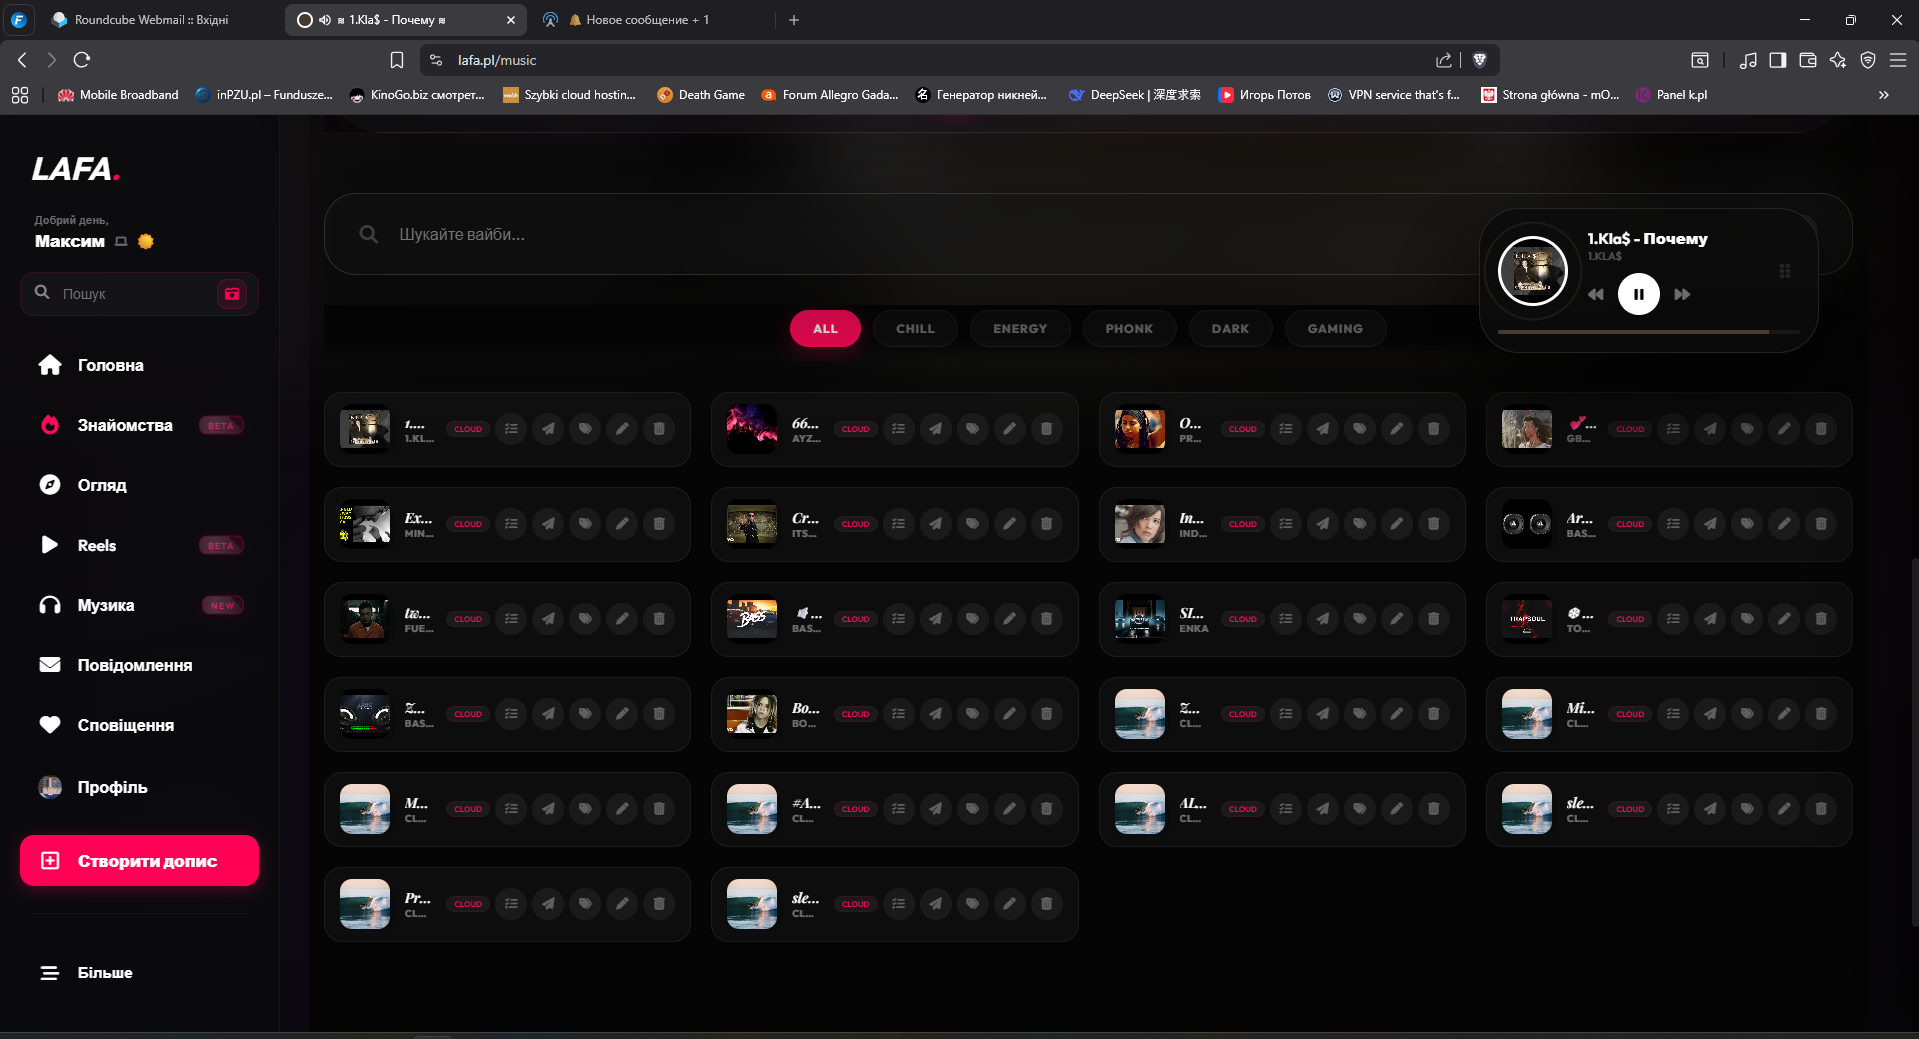This screenshot has height=1039, width=1919.
Task: Click tag icon on the ENKA track
Action: [1359, 619]
